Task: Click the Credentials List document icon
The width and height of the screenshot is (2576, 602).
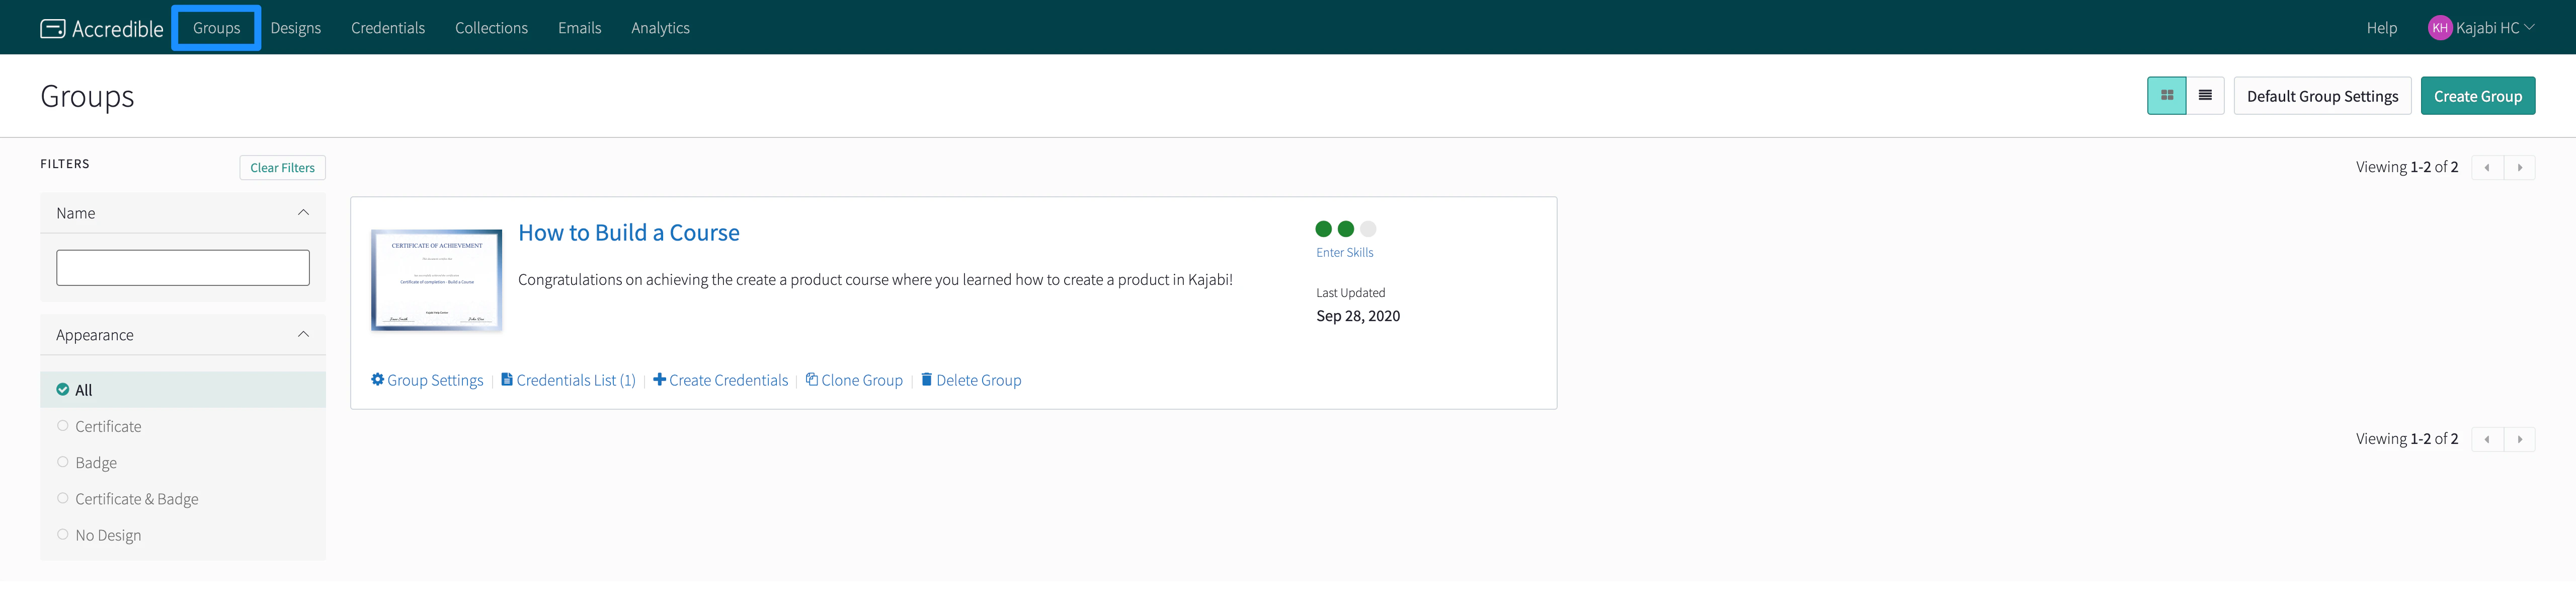Action: (507, 380)
